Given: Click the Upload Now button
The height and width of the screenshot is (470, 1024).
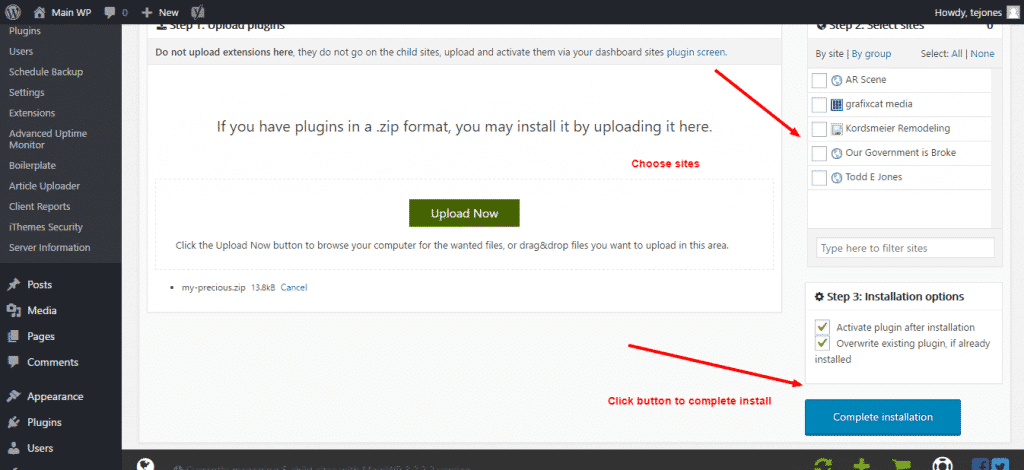Looking at the screenshot, I should (464, 213).
